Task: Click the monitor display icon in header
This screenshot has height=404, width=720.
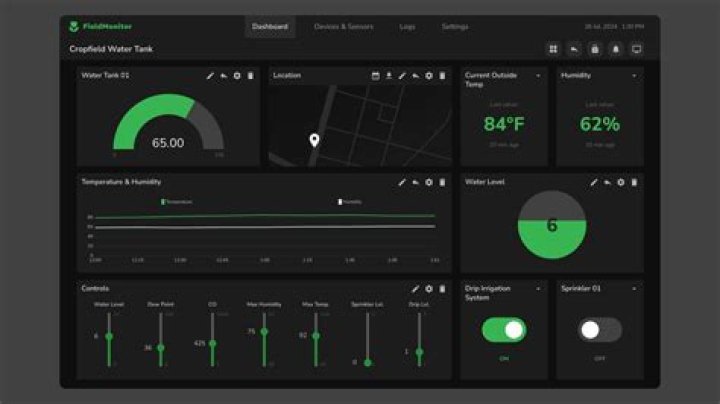Action: tap(636, 49)
